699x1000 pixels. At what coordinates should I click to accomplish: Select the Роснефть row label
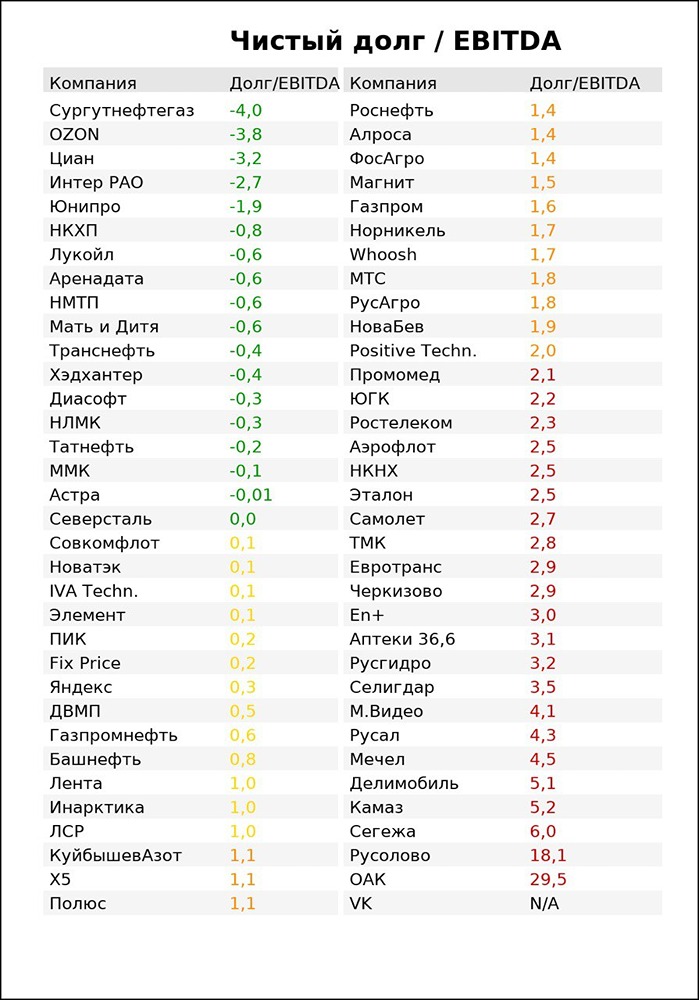click(391, 110)
